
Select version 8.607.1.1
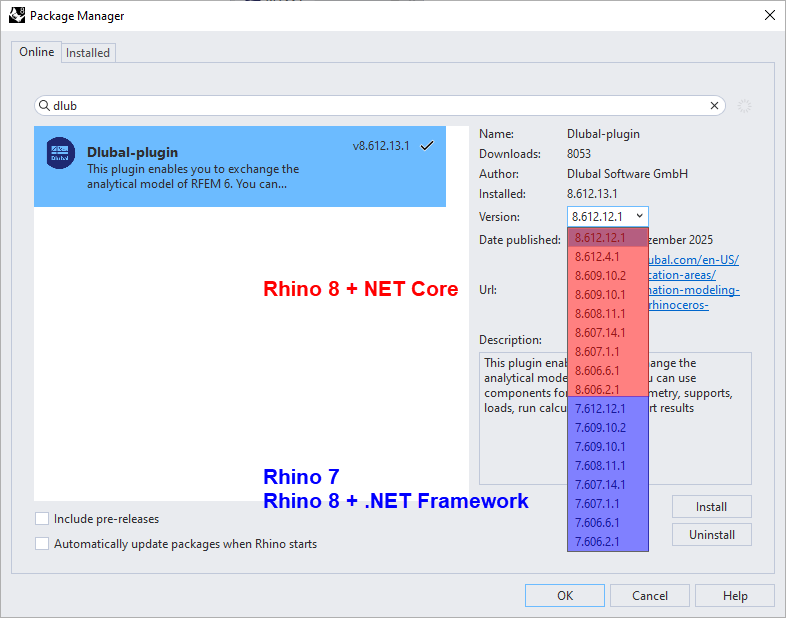(x=608, y=352)
